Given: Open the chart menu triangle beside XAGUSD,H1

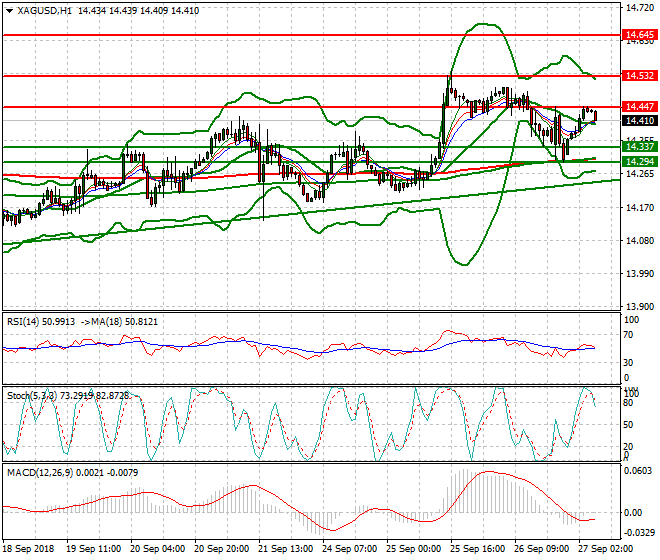Looking at the screenshot, I should (x=10, y=11).
